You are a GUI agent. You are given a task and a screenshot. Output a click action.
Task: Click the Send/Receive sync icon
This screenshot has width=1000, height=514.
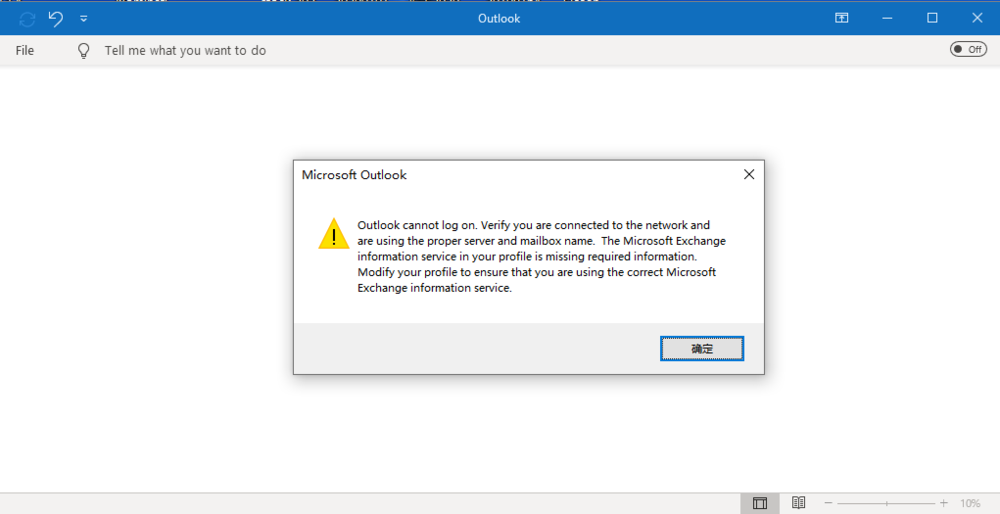click(x=27, y=18)
